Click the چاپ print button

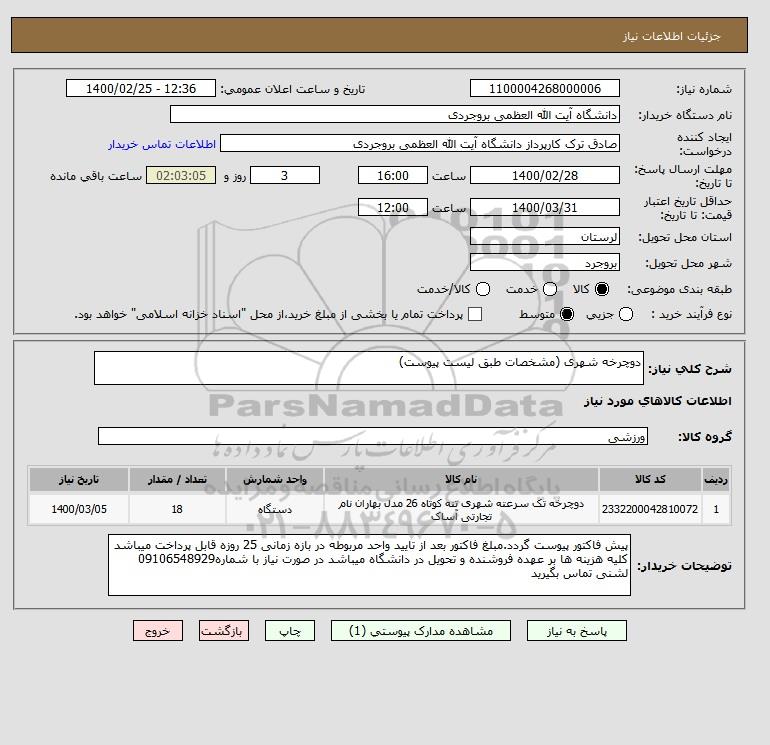(x=290, y=631)
